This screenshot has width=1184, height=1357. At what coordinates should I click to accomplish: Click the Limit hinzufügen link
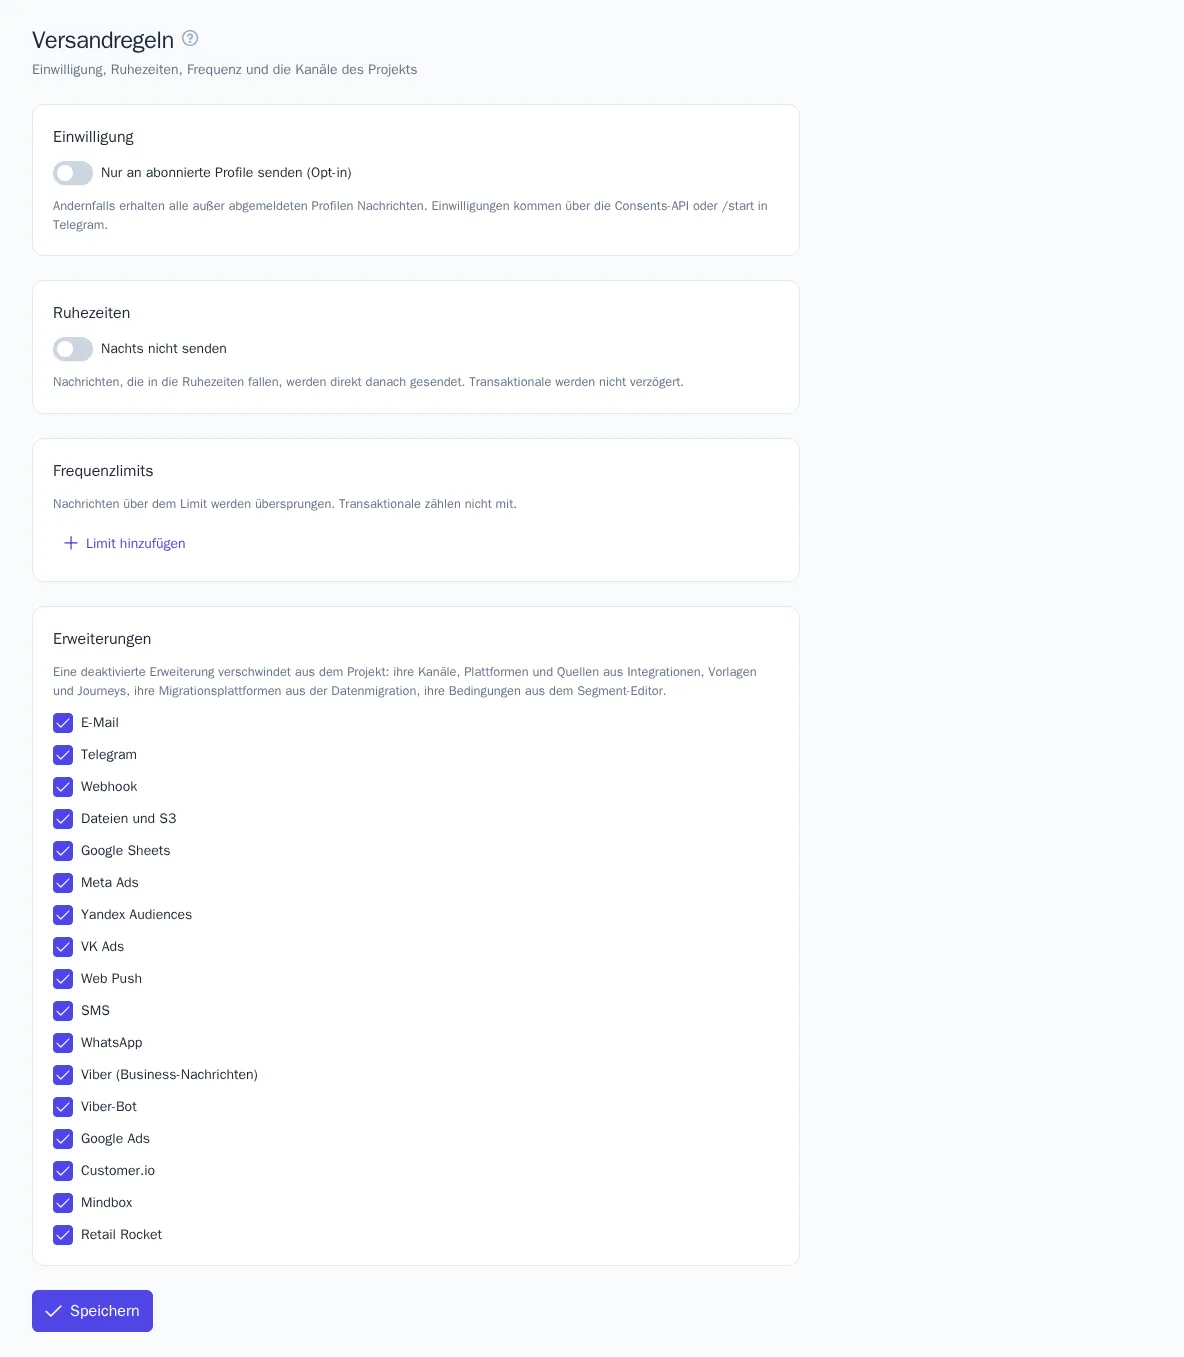(125, 543)
